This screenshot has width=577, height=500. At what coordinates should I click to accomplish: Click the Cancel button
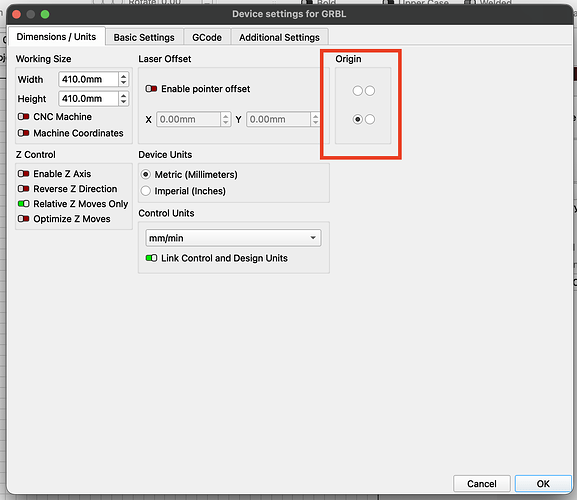[x=482, y=483]
